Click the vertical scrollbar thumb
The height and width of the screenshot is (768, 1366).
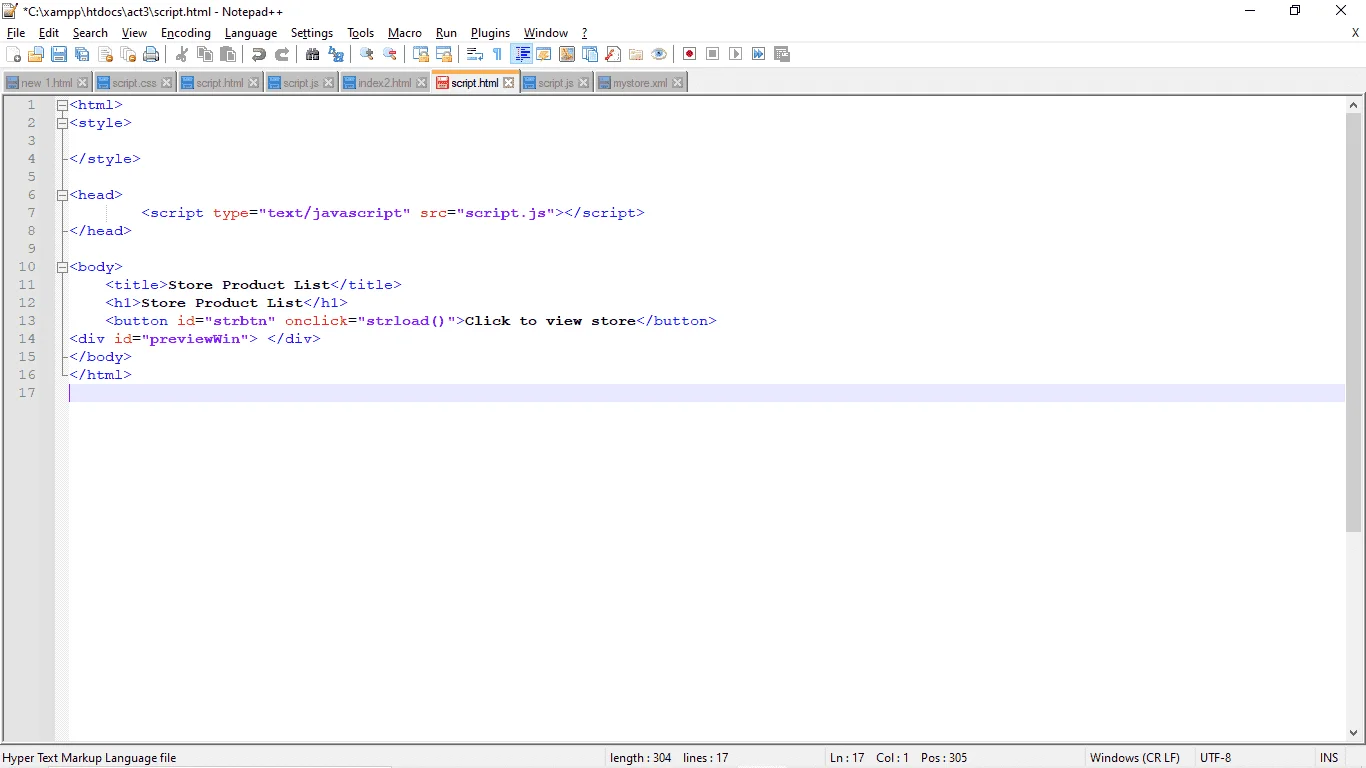click(1355, 322)
